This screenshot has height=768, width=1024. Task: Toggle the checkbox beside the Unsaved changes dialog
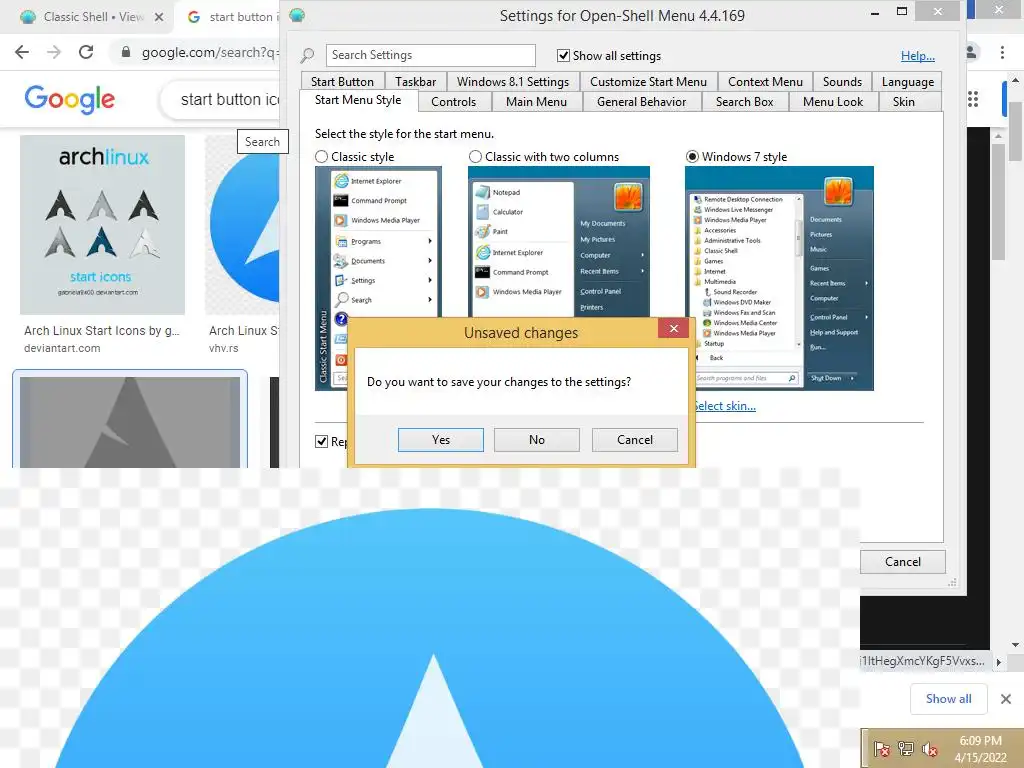tap(321, 441)
